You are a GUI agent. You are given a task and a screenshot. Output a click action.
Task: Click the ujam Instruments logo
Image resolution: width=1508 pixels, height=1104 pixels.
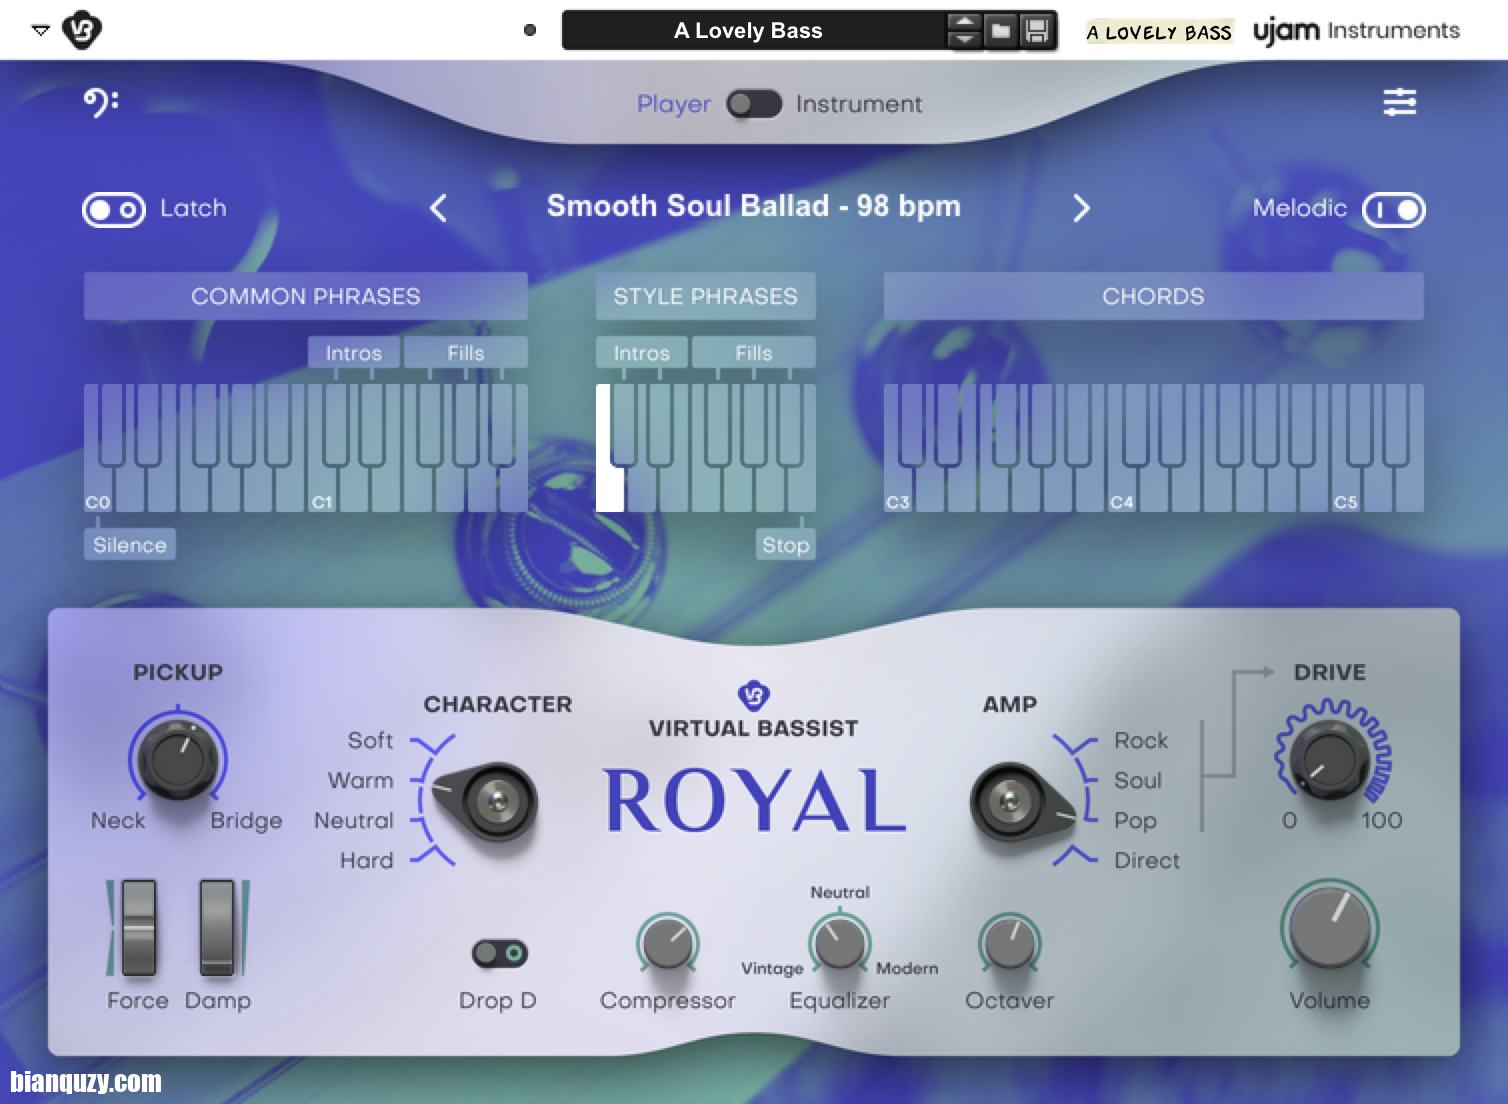tap(1356, 31)
